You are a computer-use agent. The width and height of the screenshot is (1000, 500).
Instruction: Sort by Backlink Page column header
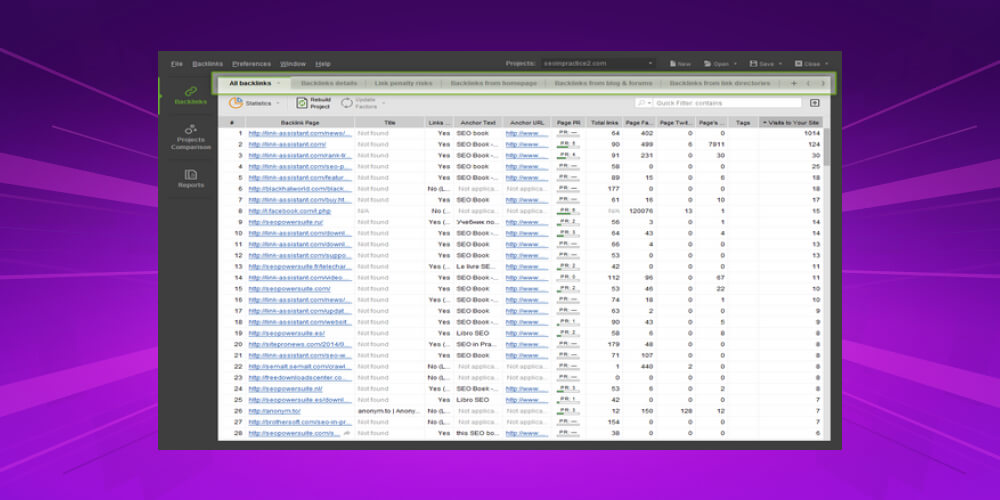(300, 122)
